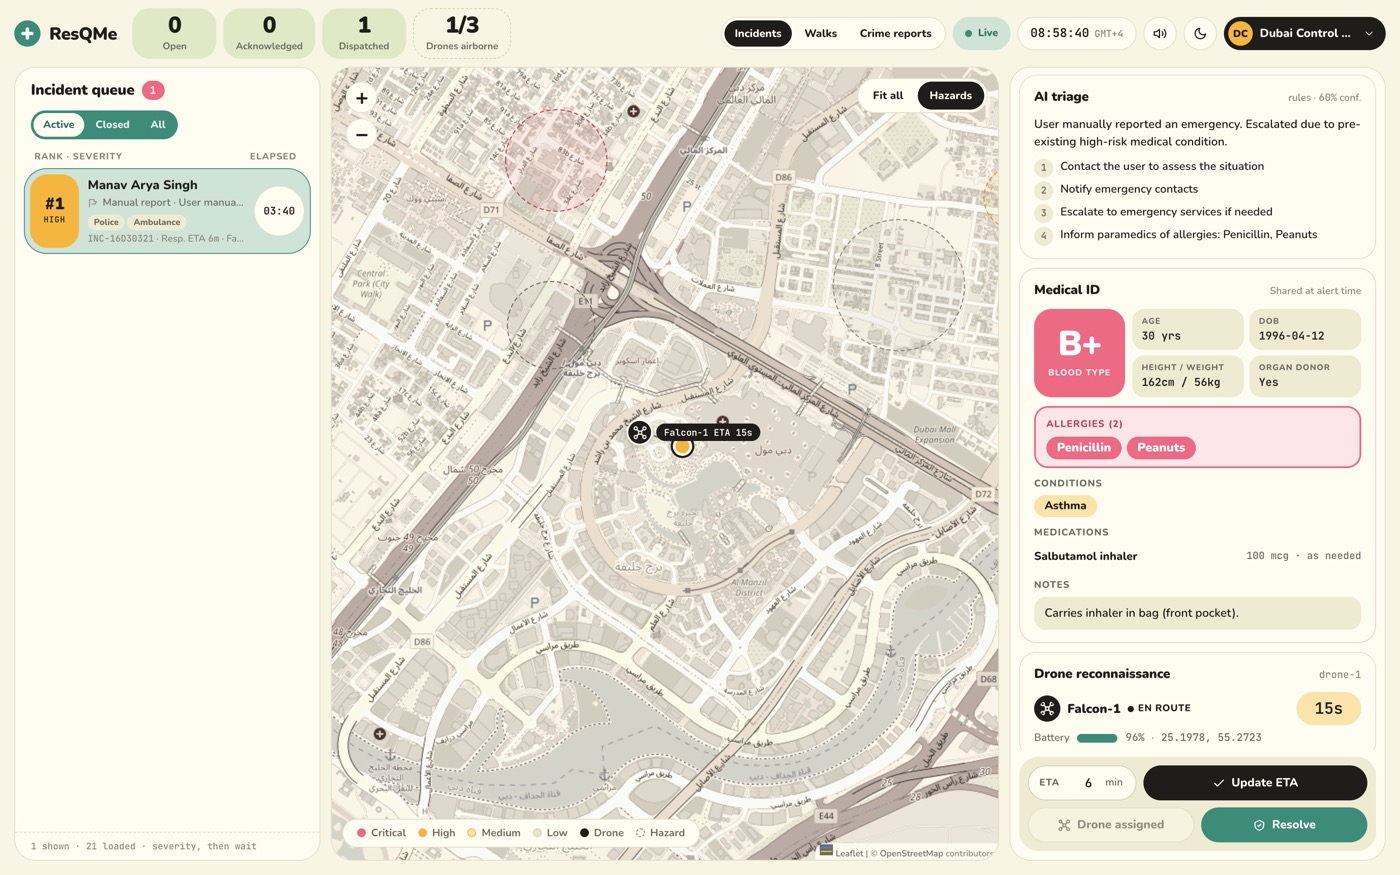
Task: Click the DC account avatar
Action: pyautogui.click(x=1240, y=33)
